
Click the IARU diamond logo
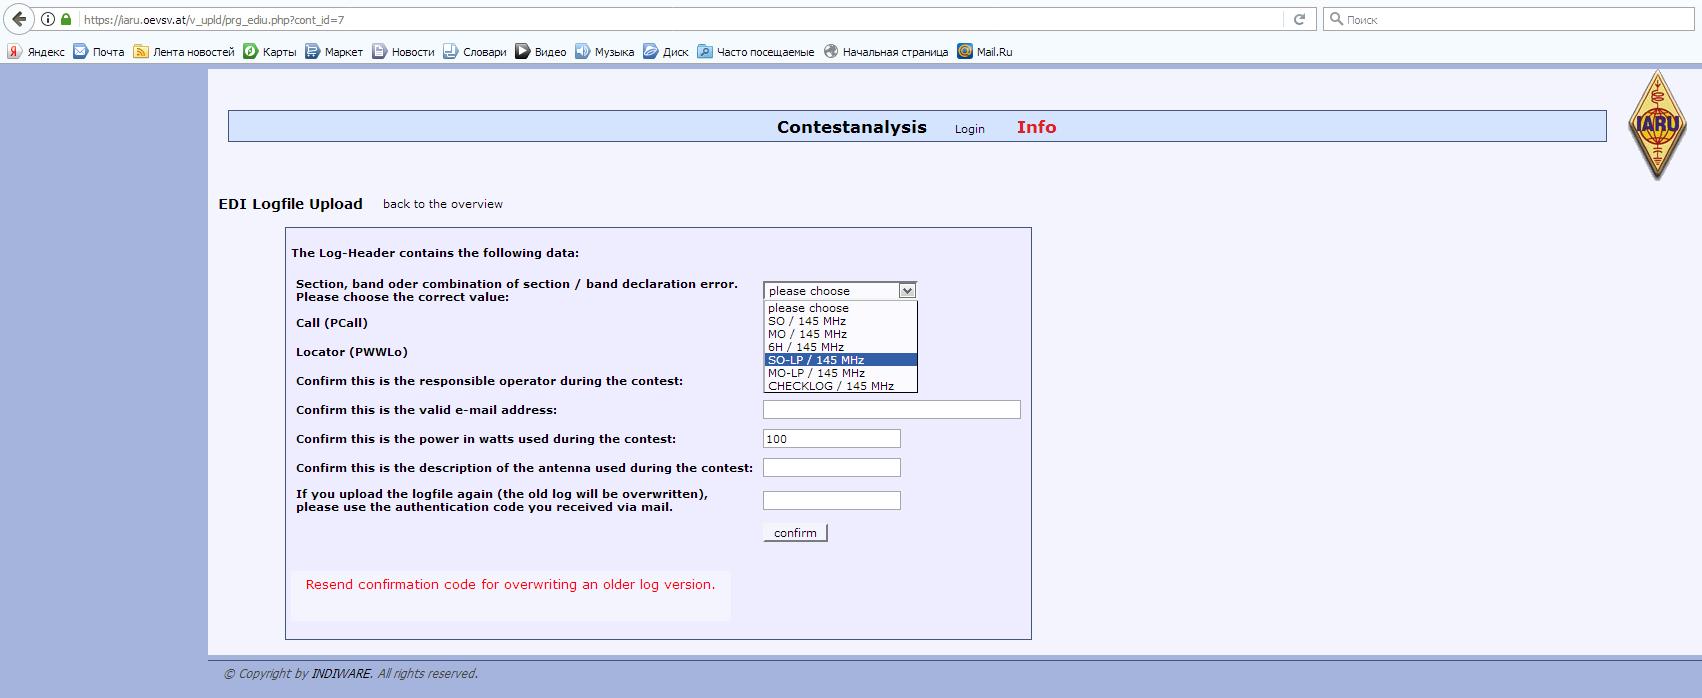pyautogui.click(x=1657, y=126)
